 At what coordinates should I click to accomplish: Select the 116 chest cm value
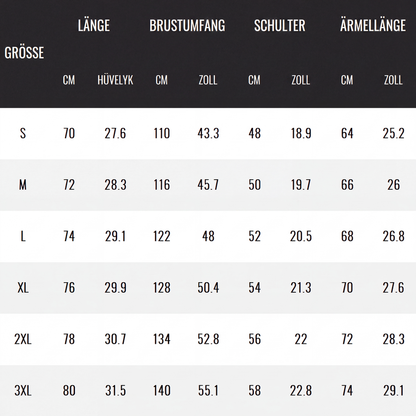point(162,185)
